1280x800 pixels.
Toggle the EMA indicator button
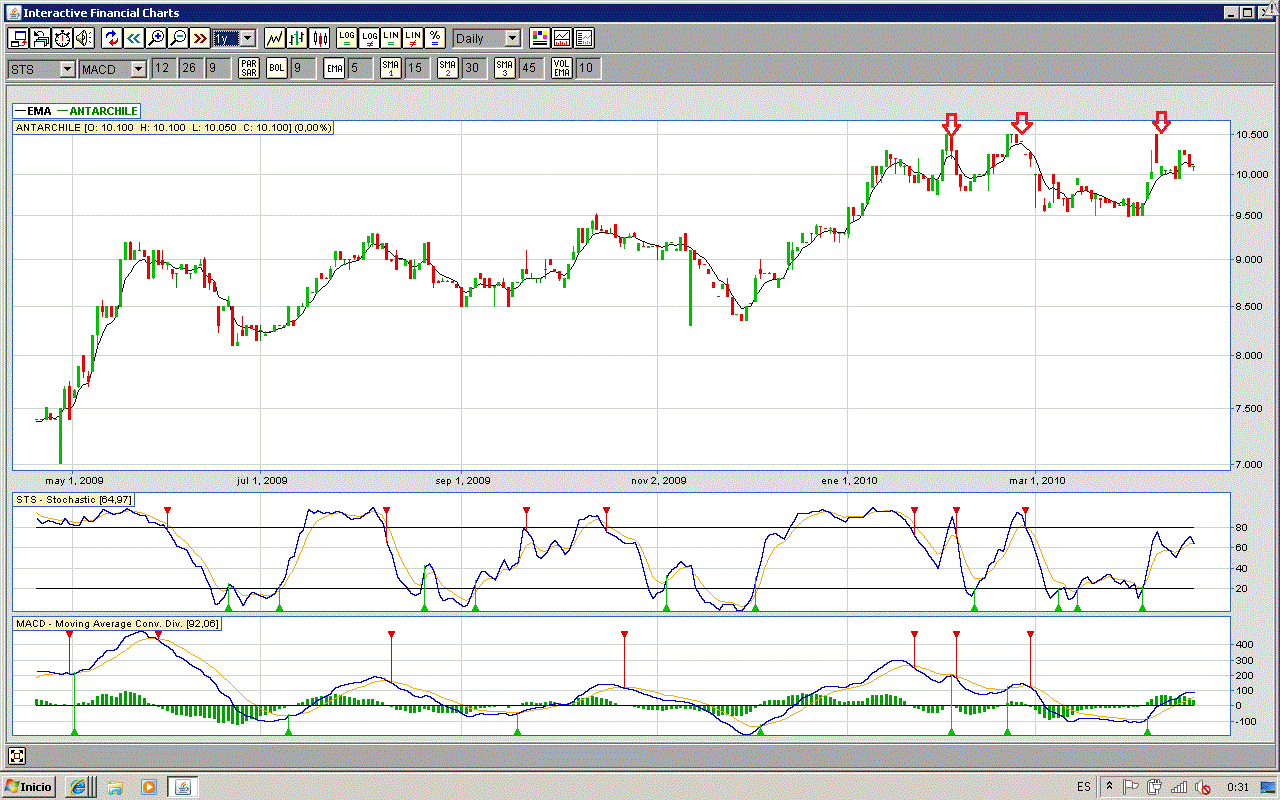coord(335,69)
